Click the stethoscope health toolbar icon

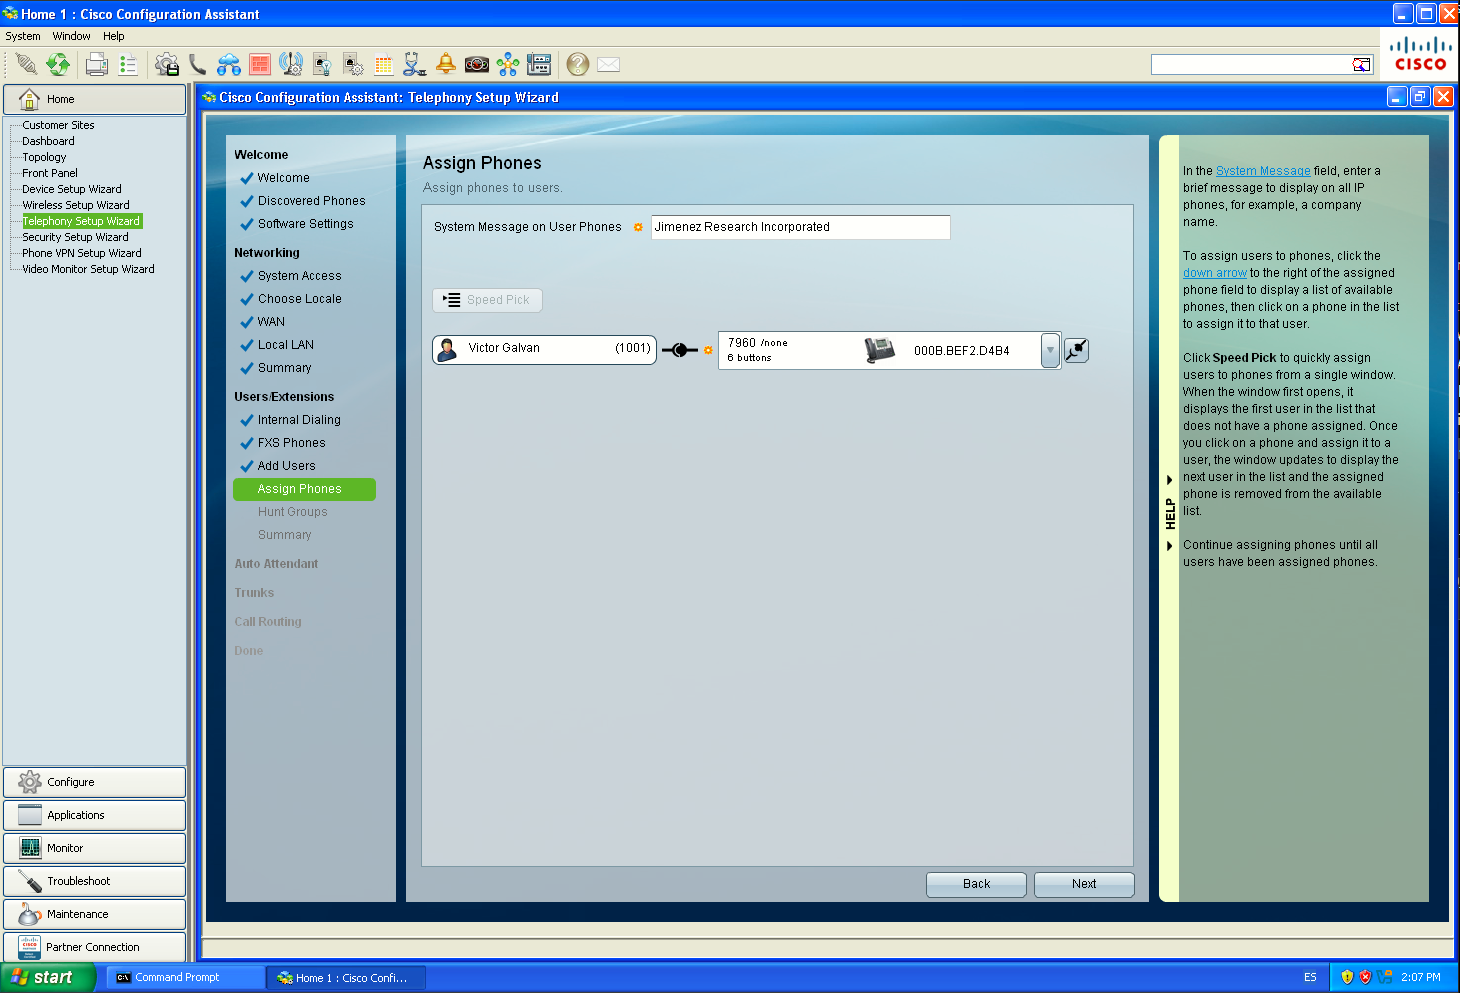pos(414,65)
